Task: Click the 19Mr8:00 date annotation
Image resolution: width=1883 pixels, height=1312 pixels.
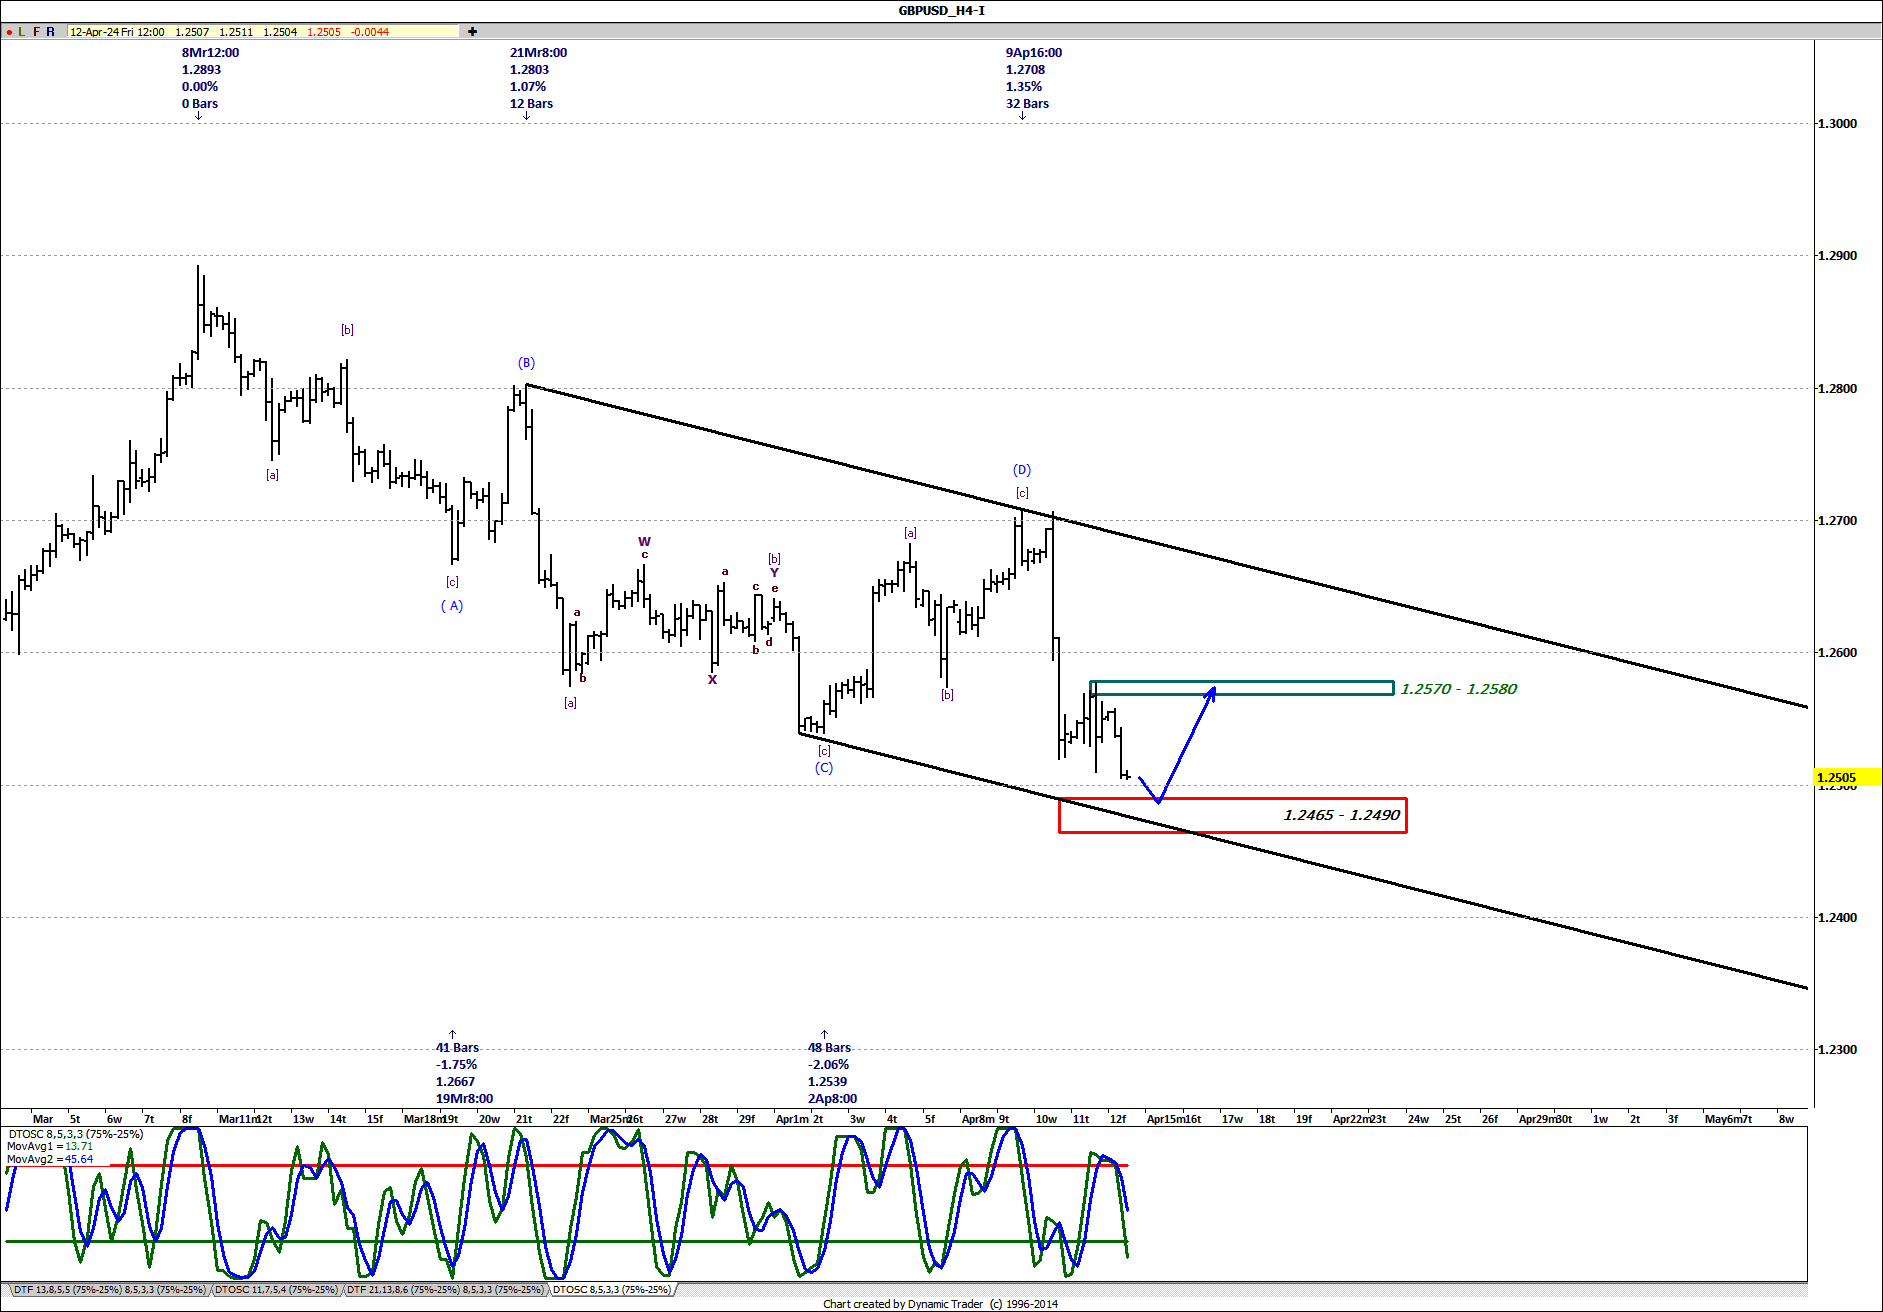Action: pyautogui.click(x=464, y=1099)
